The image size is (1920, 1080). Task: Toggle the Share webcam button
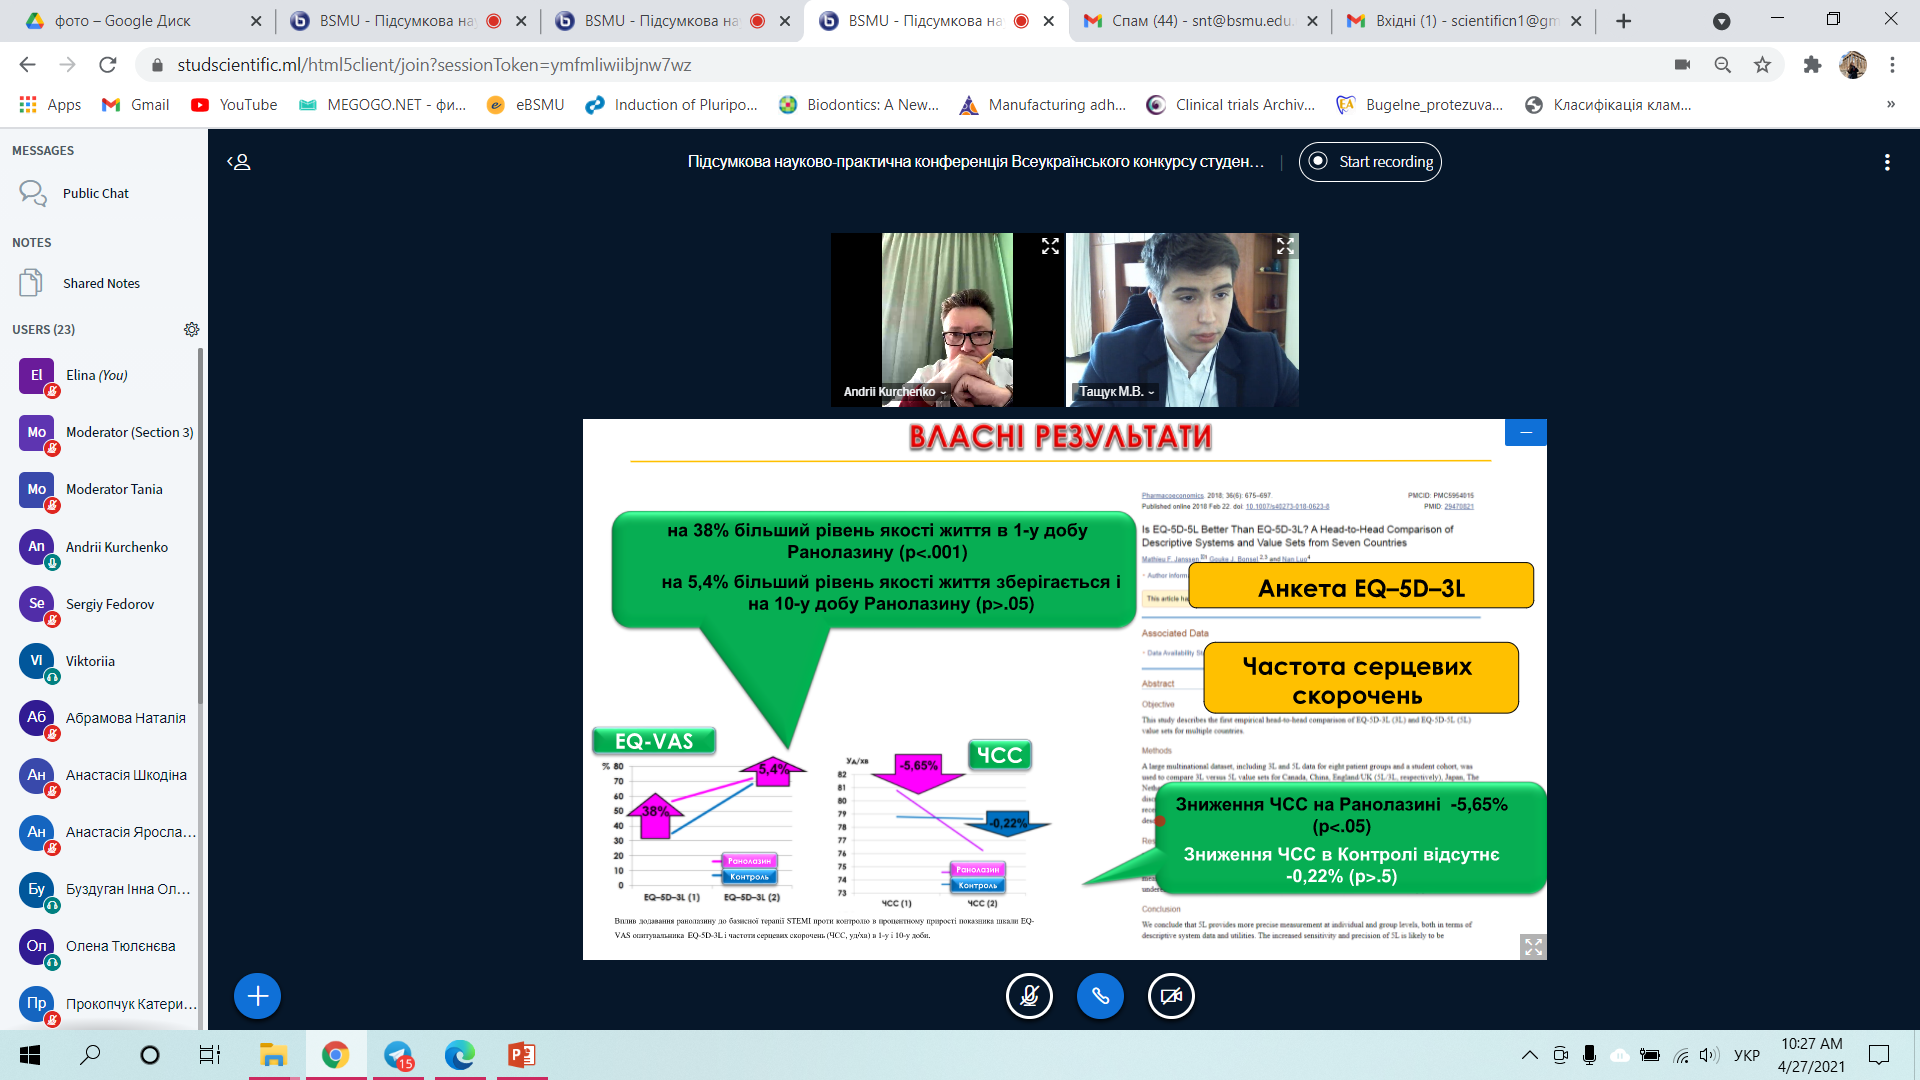1171,996
